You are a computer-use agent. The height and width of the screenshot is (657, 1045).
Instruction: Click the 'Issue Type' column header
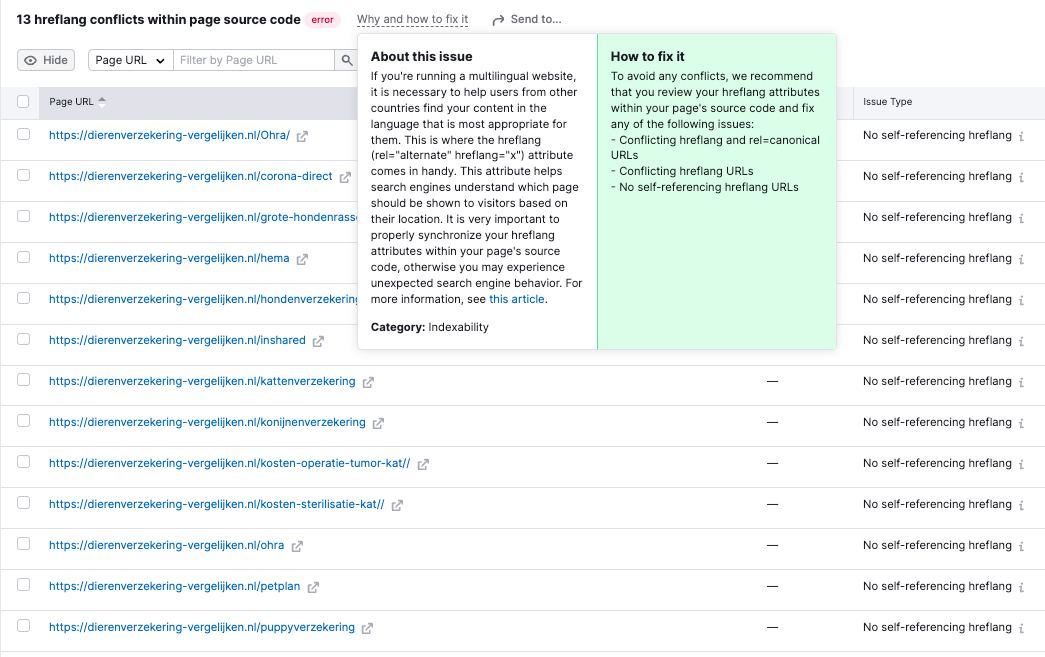pos(888,102)
